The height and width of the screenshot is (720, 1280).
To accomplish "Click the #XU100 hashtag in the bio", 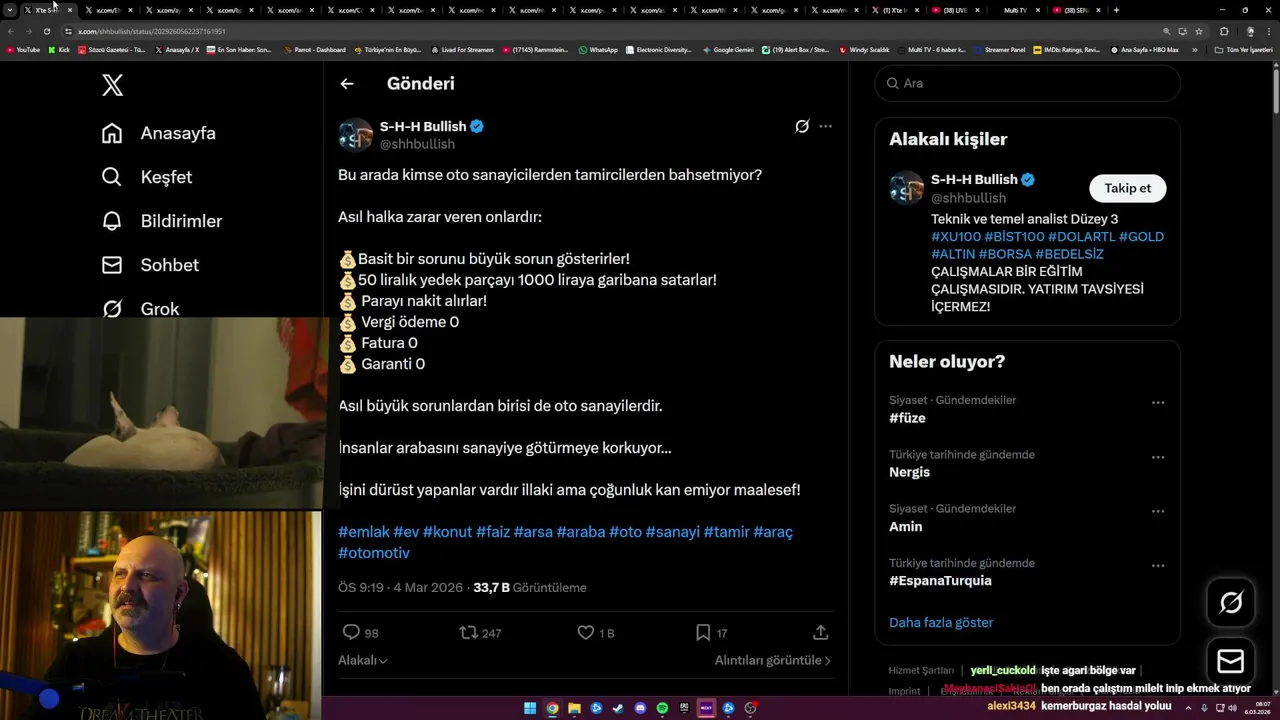I will [956, 237].
